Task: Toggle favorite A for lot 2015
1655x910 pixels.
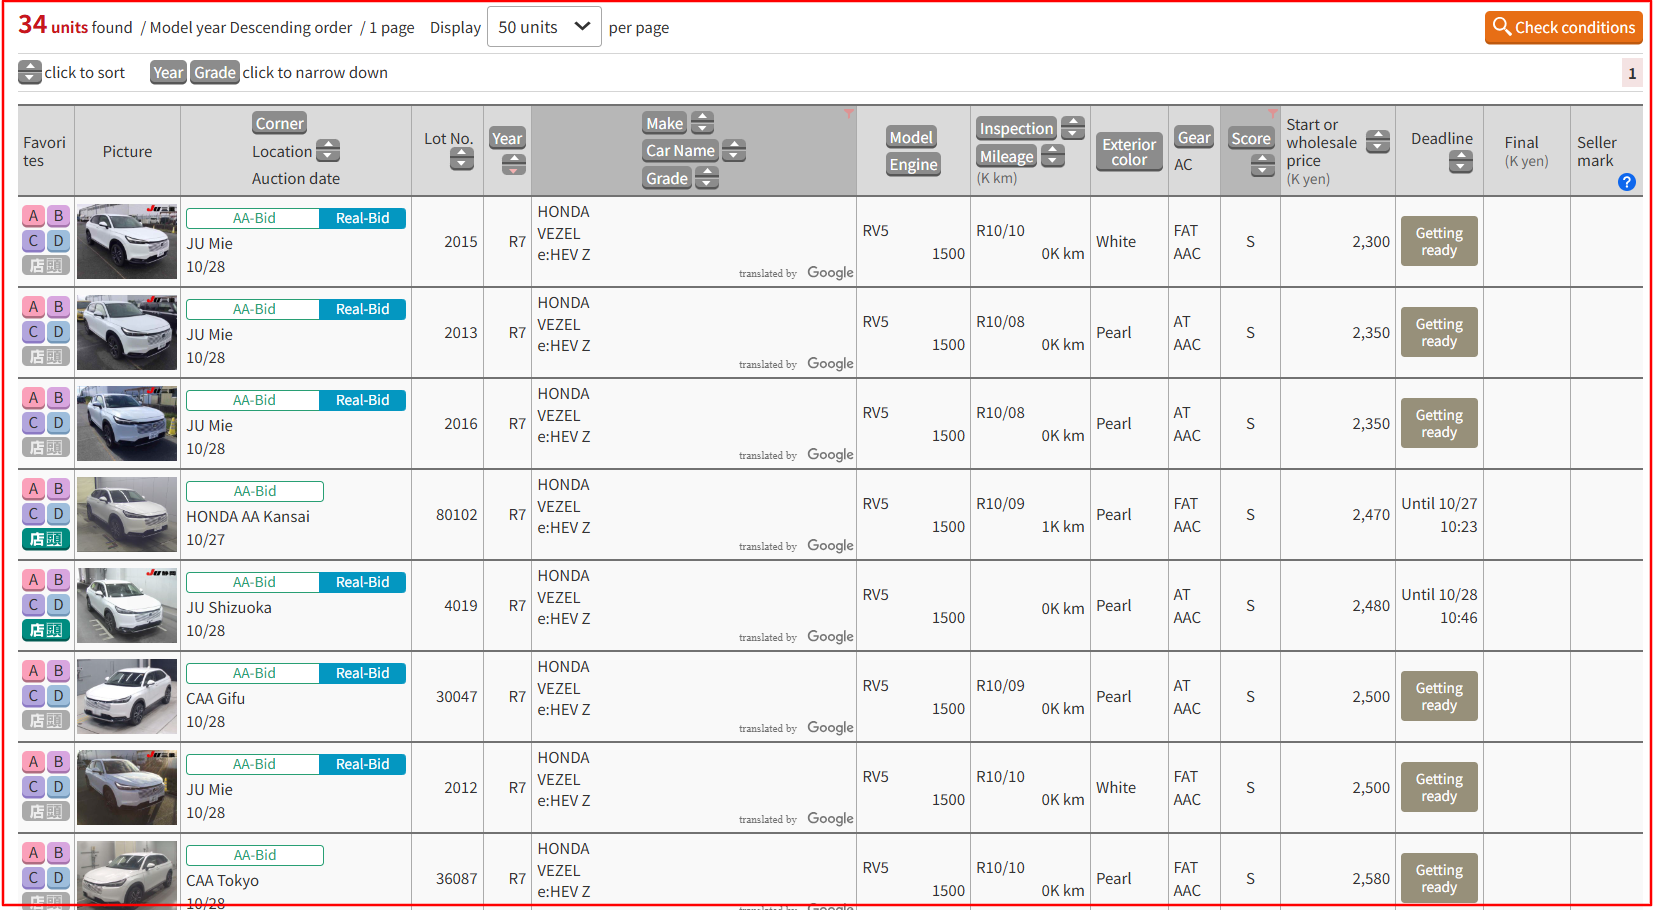Action: pos(34,216)
